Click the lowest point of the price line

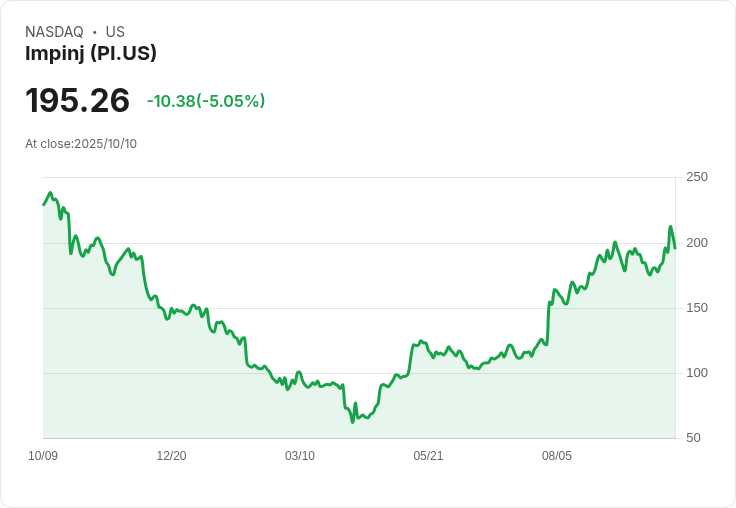point(353,422)
